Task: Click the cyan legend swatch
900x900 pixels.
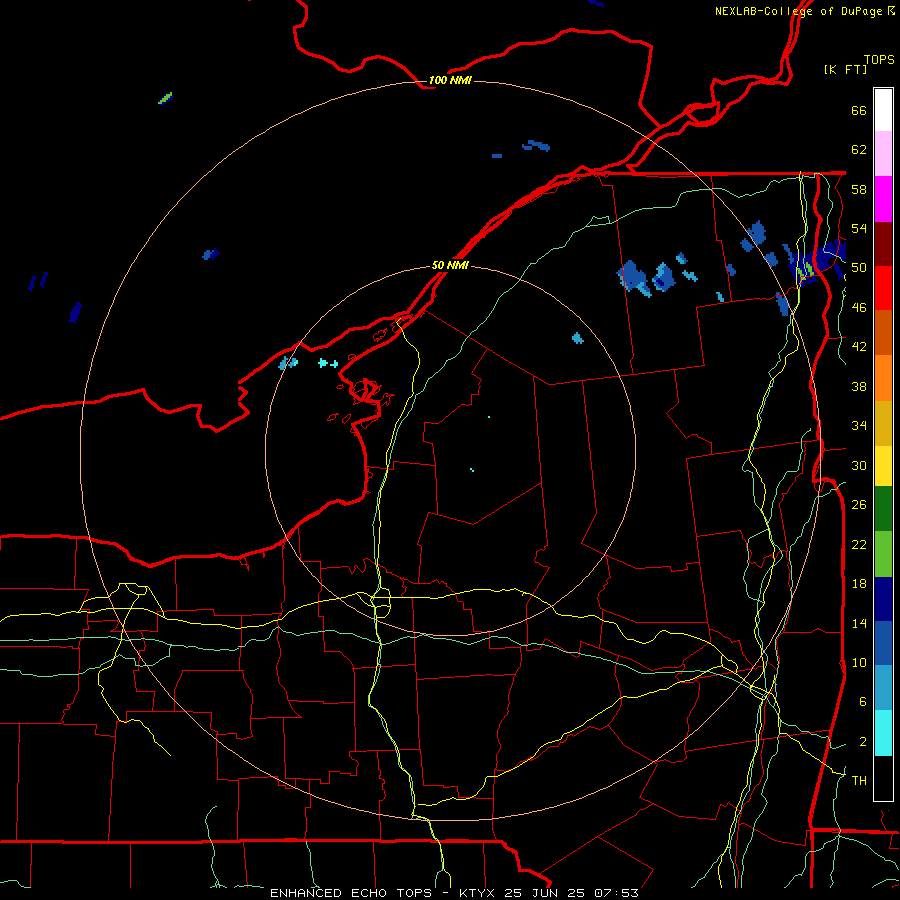Action: coord(883,733)
